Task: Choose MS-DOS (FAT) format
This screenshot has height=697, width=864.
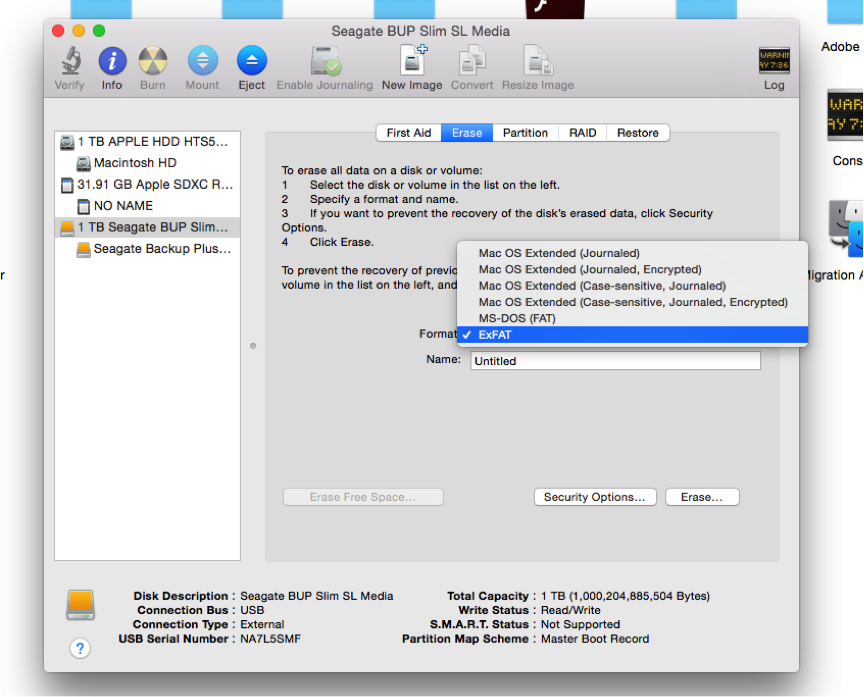Action: pyautogui.click(x=633, y=318)
